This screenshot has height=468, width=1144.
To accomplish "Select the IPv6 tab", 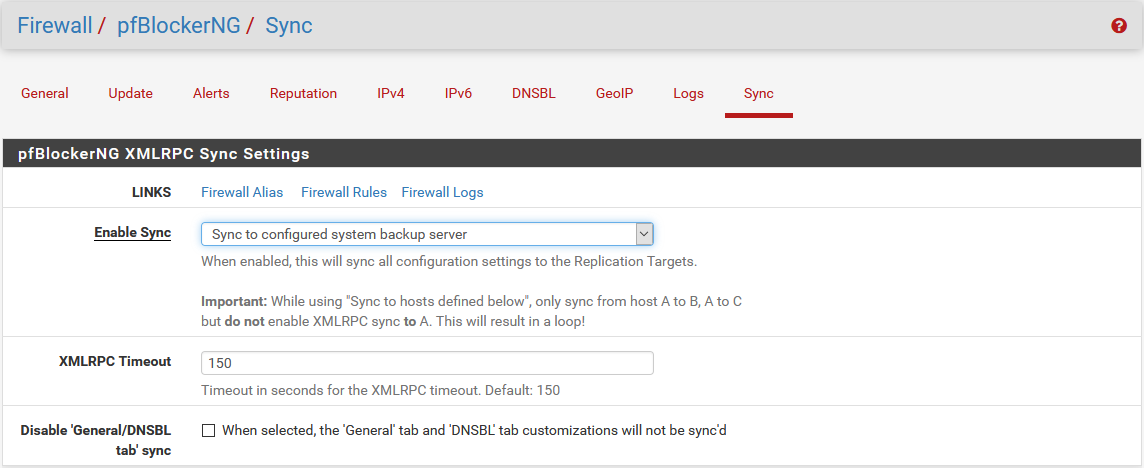I will [458, 93].
